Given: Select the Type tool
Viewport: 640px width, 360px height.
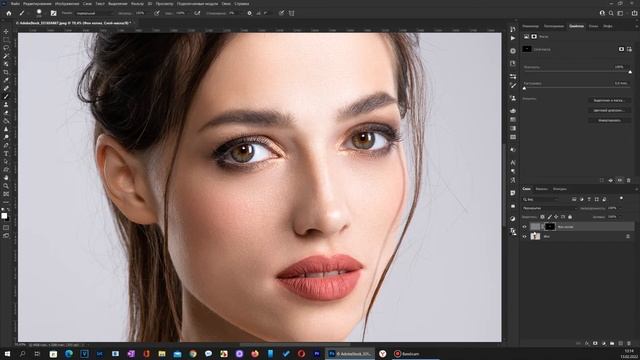Looking at the screenshot, I should (x=6, y=154).
